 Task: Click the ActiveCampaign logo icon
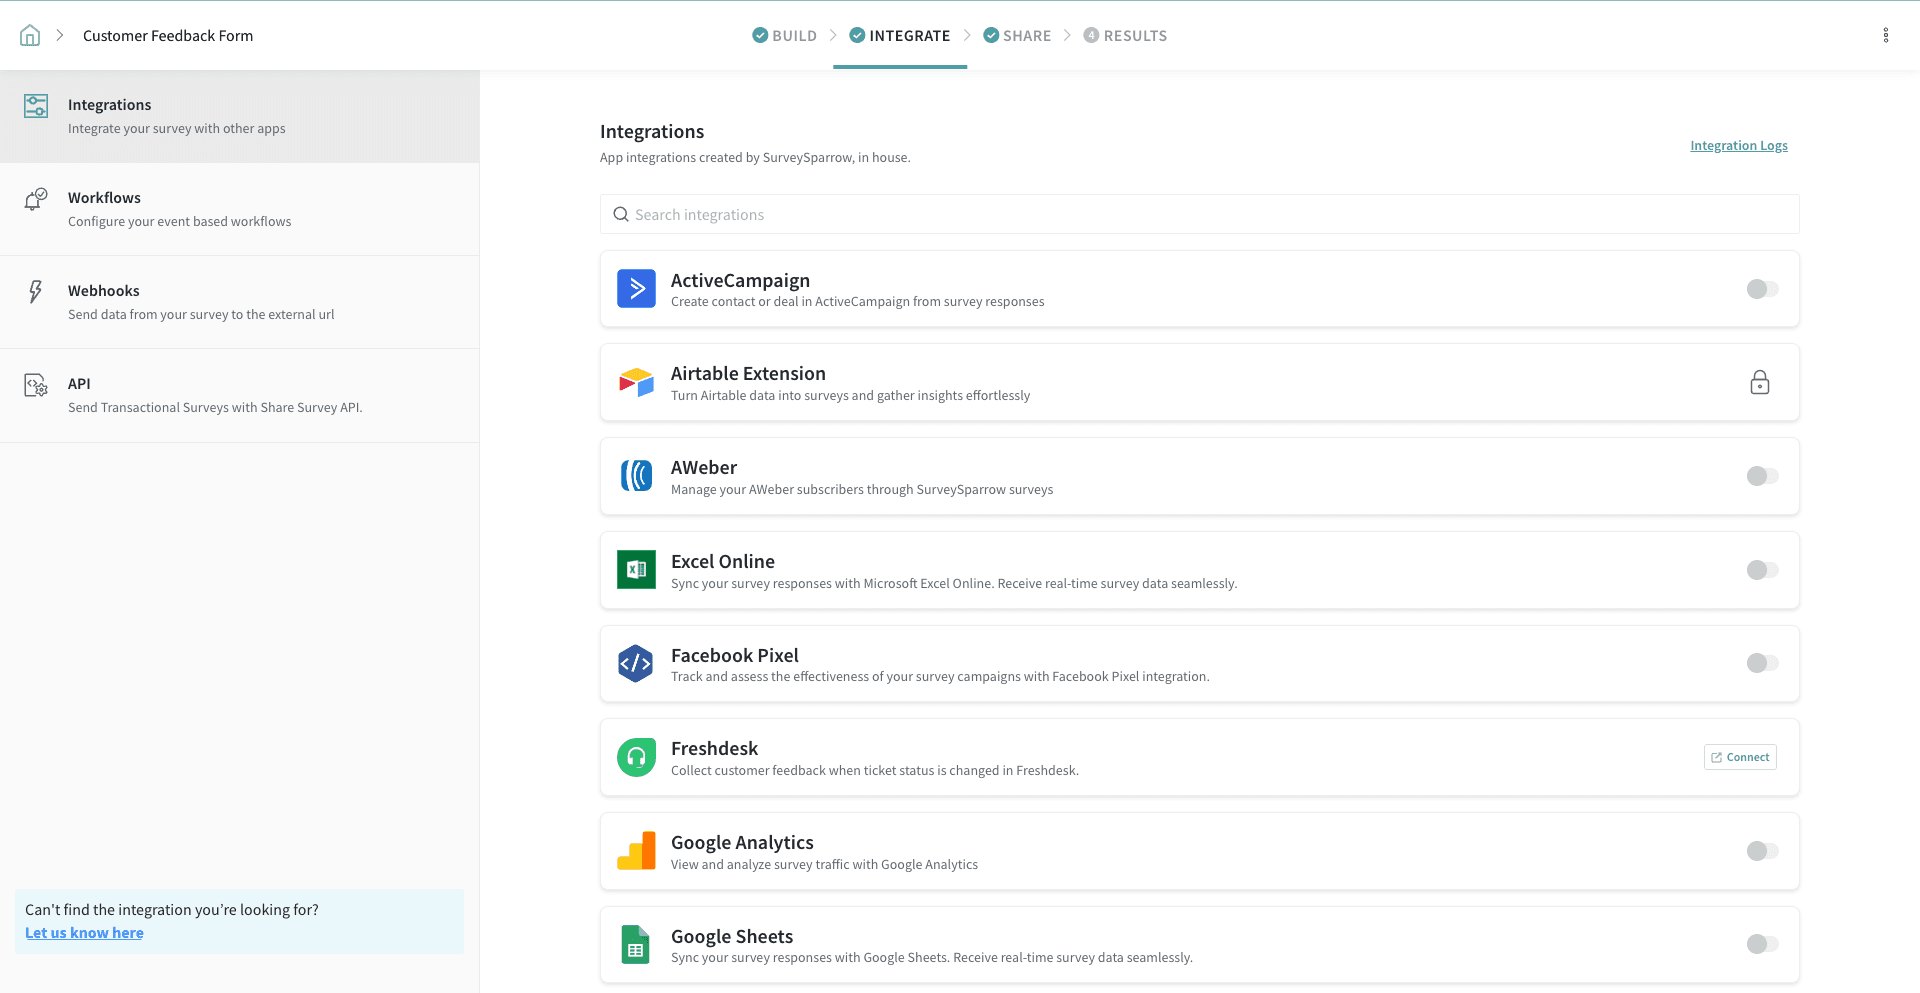click(636, 289)
